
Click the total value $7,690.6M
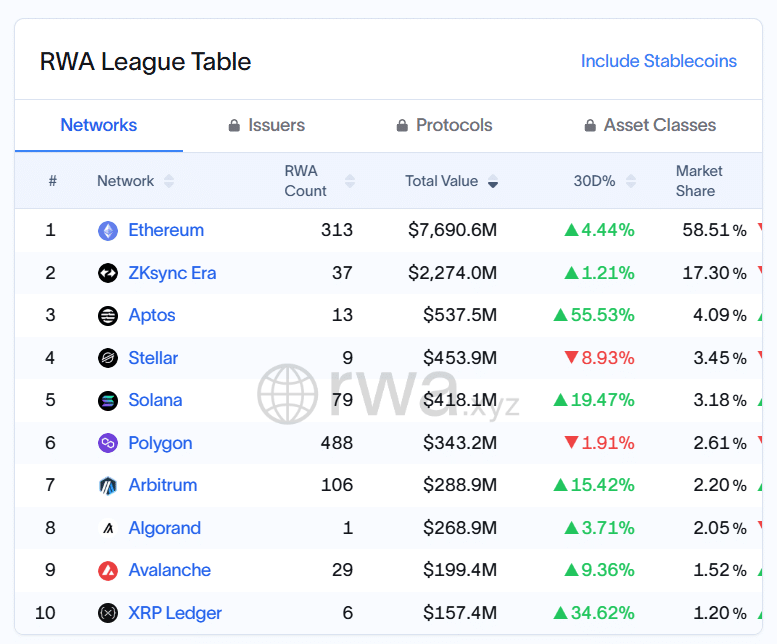point(452,230)
